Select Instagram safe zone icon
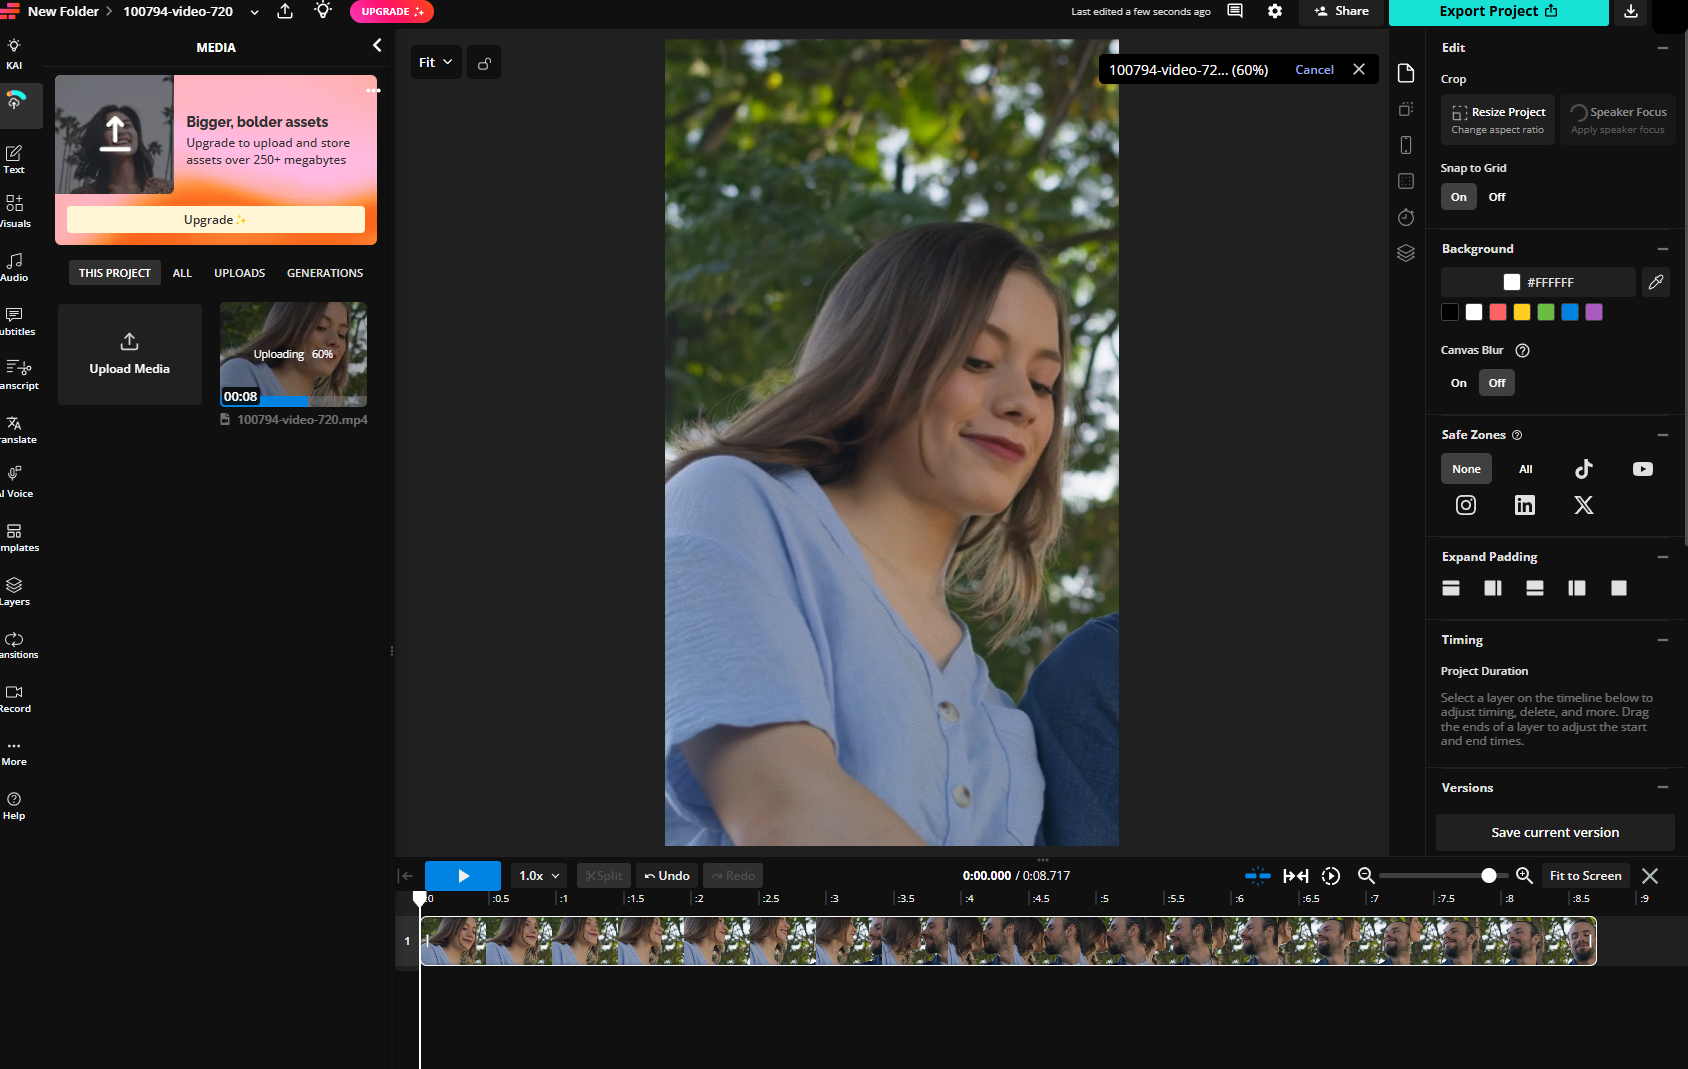The width and height of the screenshot is (1688, 1069). click(x=1466, y=505)
